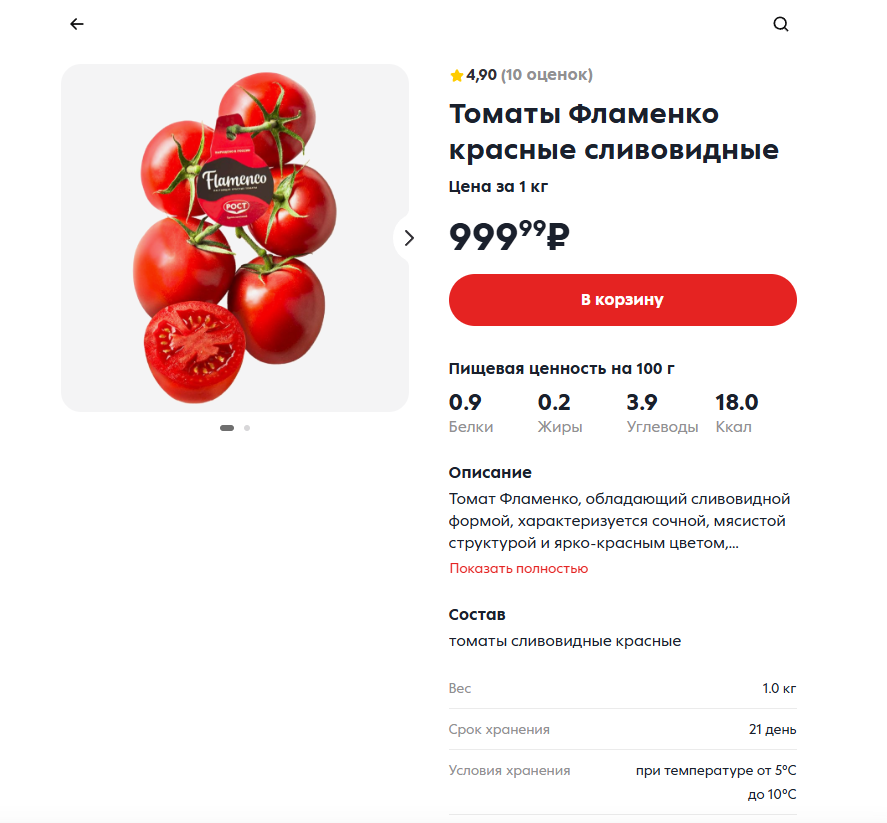The height and width of the screenshot is (823, 887).
Task: Open search with the magnifier icon
Action: 781,24
